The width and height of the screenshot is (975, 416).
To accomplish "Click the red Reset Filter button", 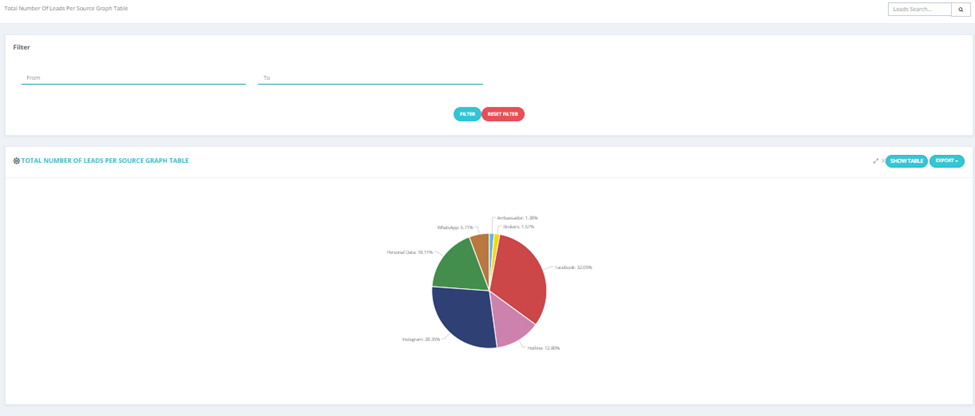I will [x=503, y=114].
